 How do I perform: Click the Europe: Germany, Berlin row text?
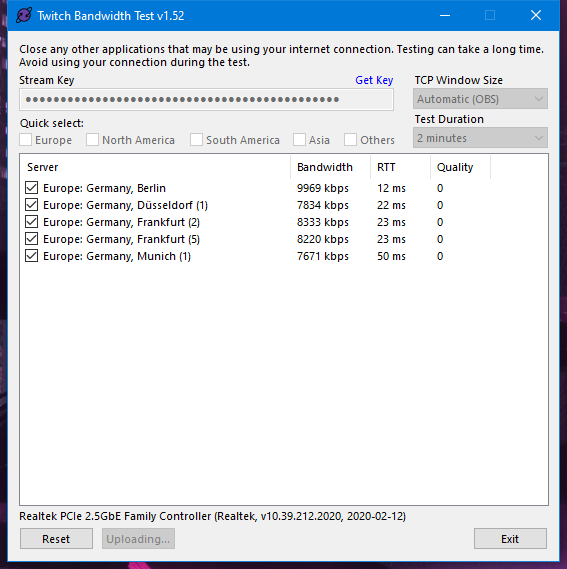pyautogui.click(x=105, y=188)
